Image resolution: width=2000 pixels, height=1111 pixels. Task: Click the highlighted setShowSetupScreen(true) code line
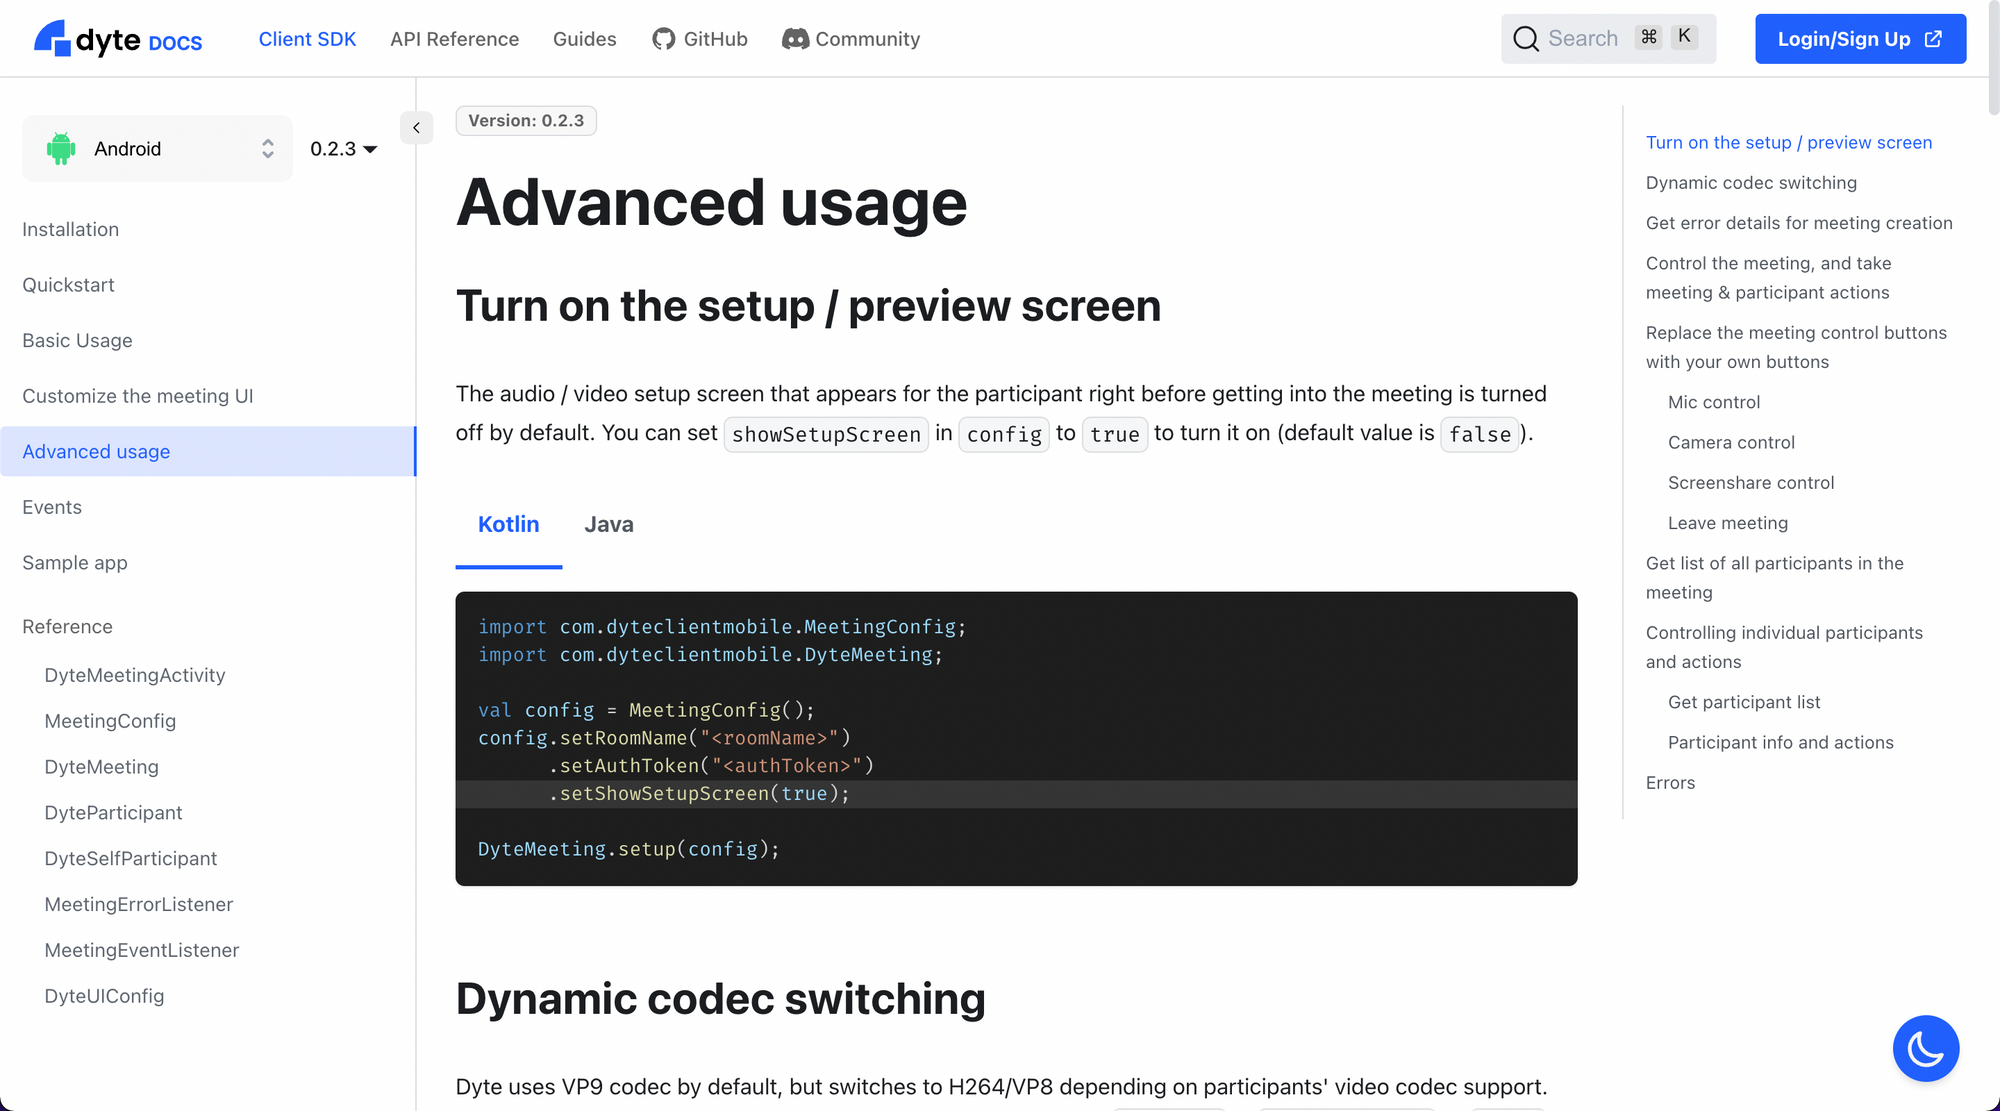tap(1016, 794)
